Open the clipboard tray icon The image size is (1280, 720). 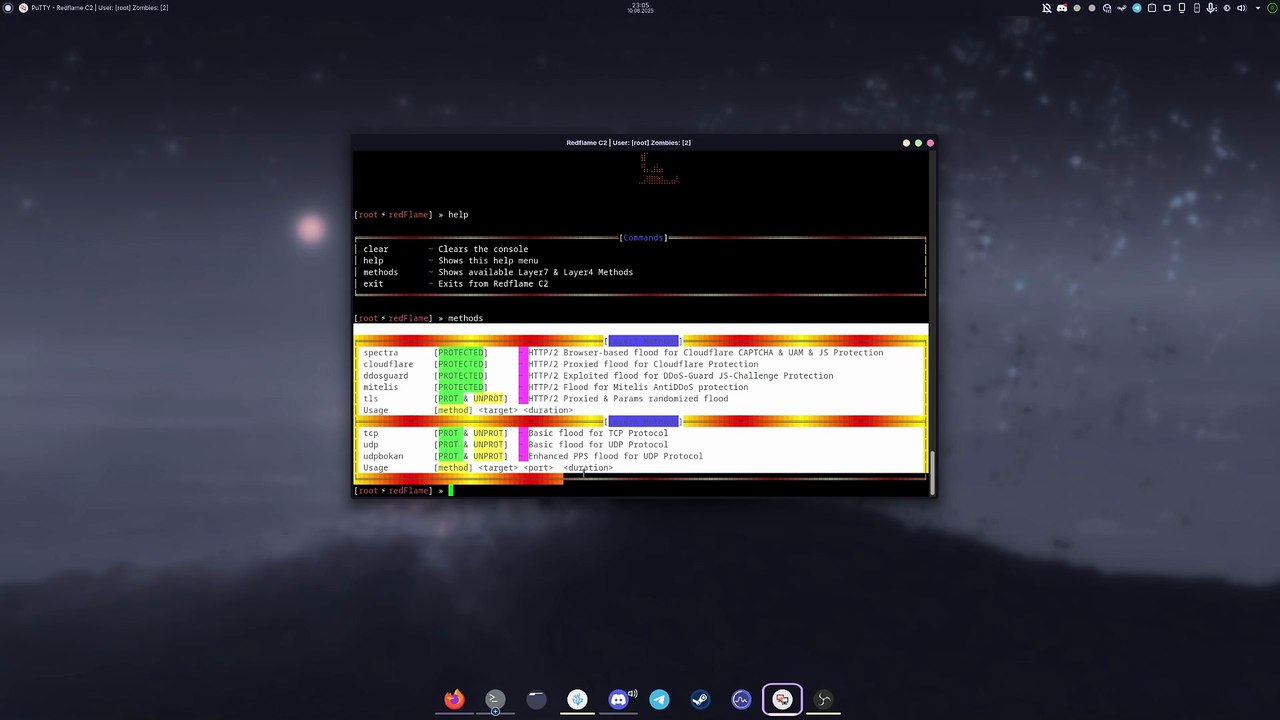[1152, 8]
